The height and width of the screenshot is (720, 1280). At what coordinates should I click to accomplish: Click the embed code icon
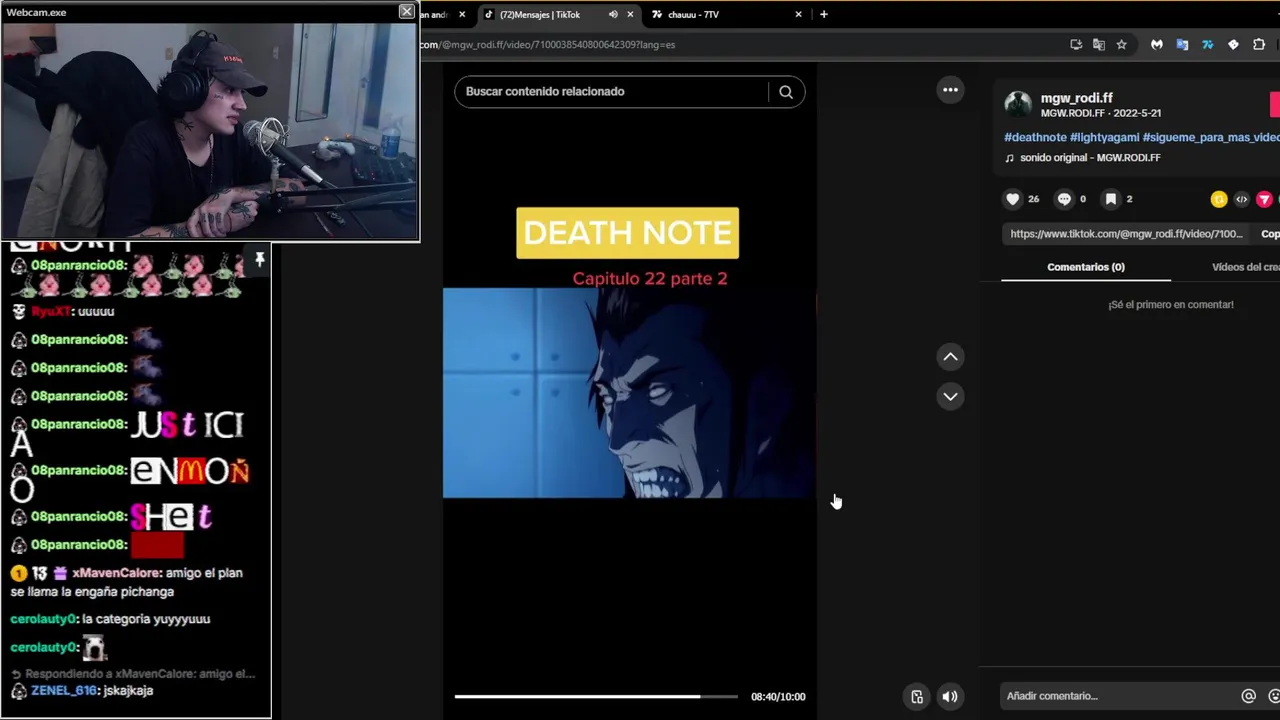pos(1241,199)
